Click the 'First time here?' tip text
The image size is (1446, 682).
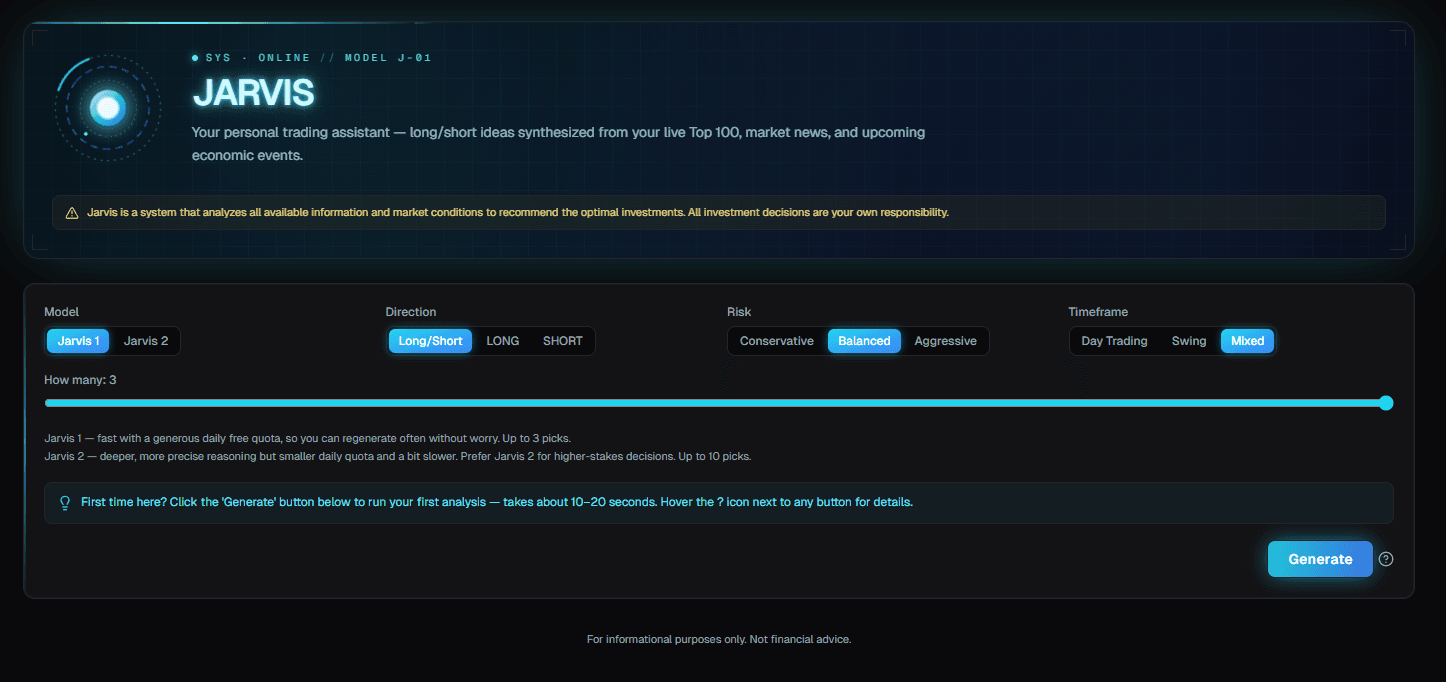point(497,502)
